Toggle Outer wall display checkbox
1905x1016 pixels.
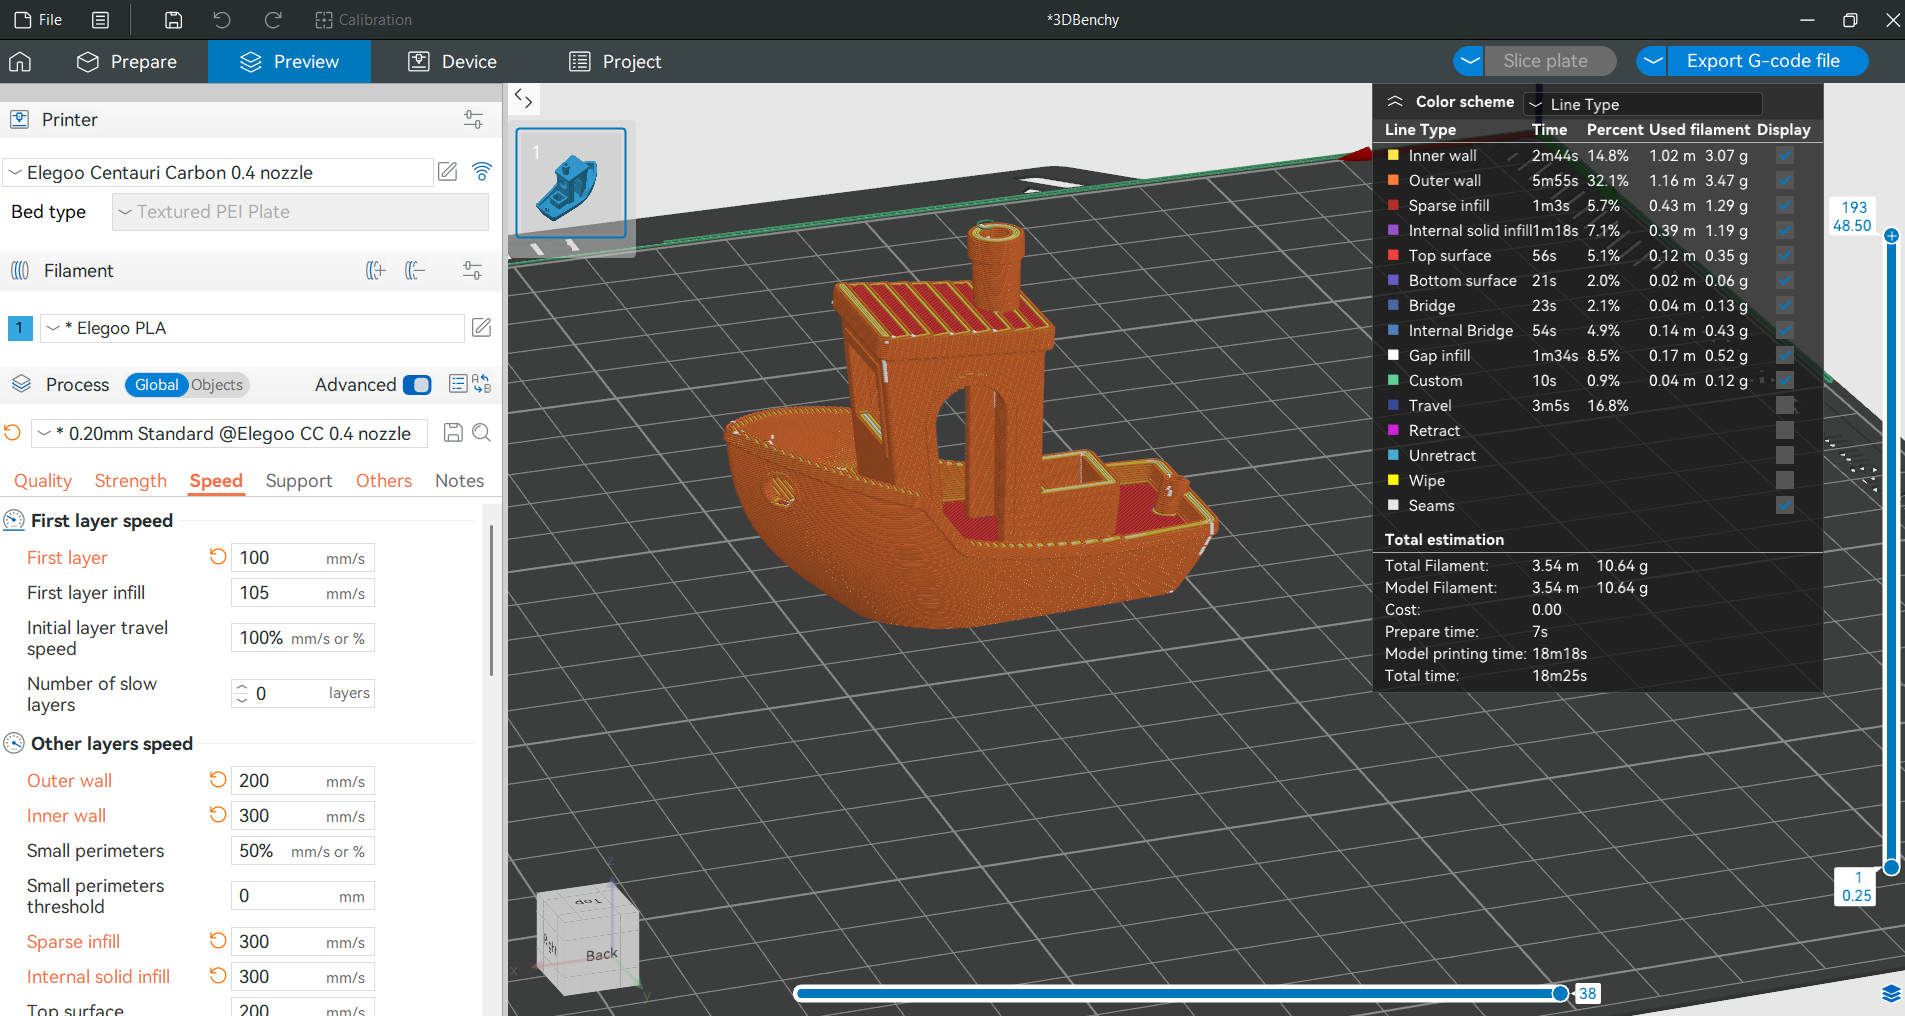(x=1785, y=181)
